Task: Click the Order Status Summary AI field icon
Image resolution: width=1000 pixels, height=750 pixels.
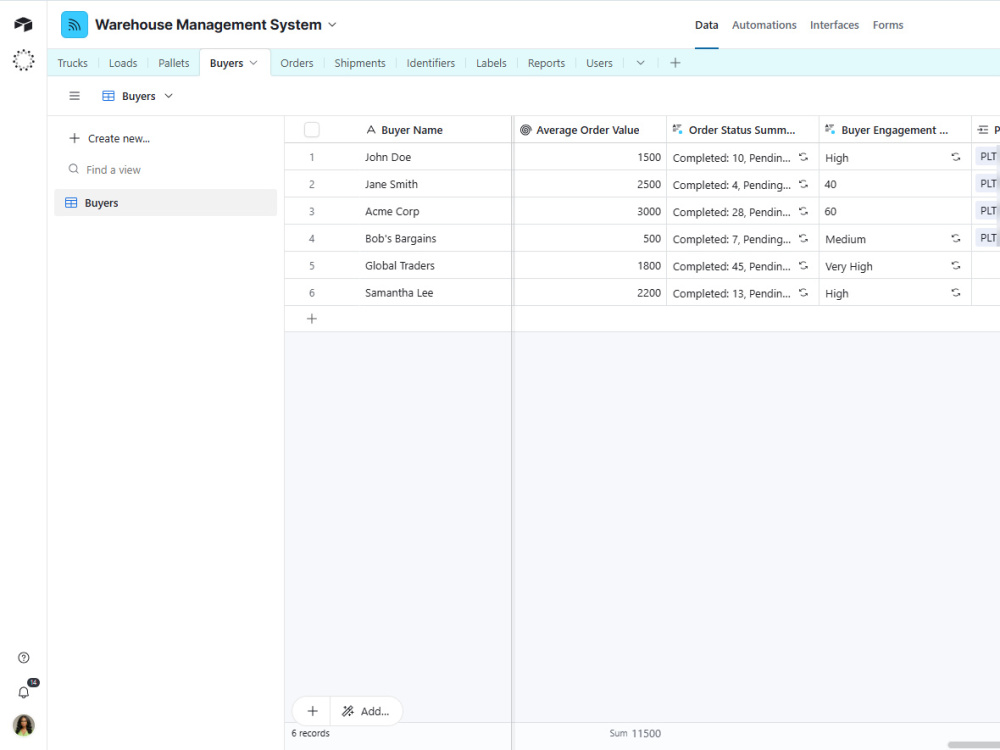Action: coord(677,129)
